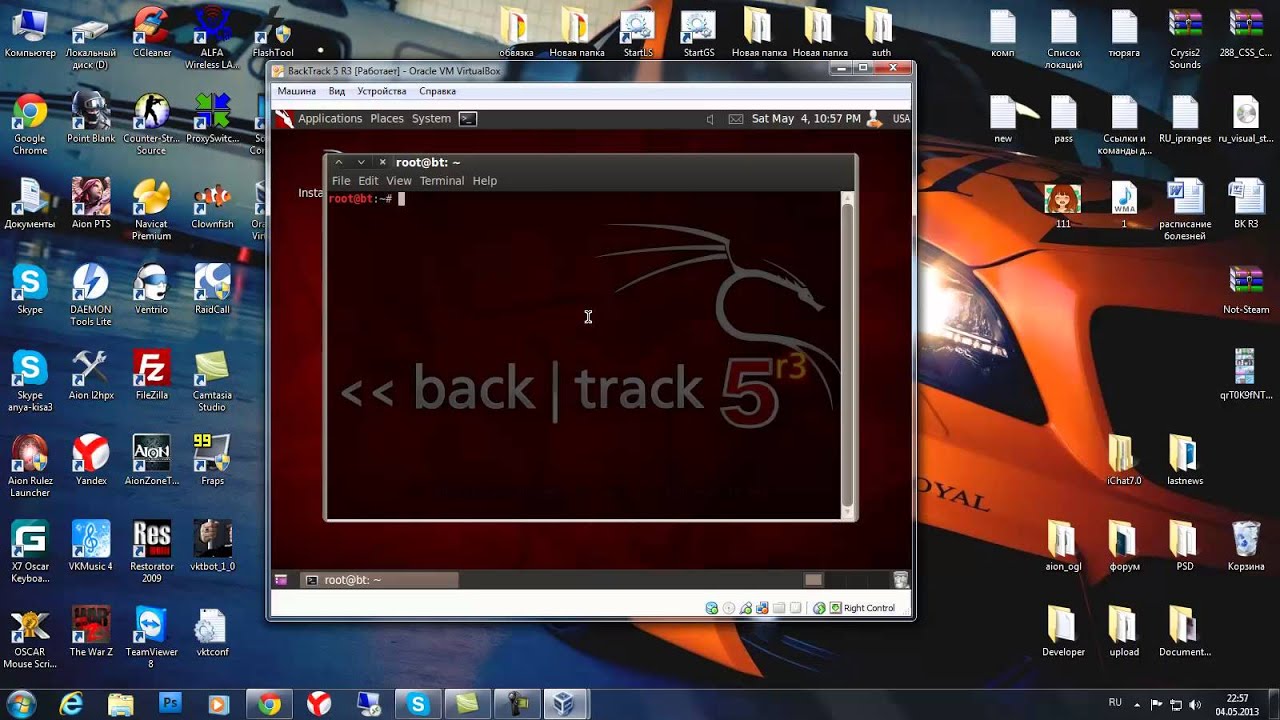Screen dimensions: 1280x720
Task: Switch to Chrome in the Windows taskbar
Action: 269,704
